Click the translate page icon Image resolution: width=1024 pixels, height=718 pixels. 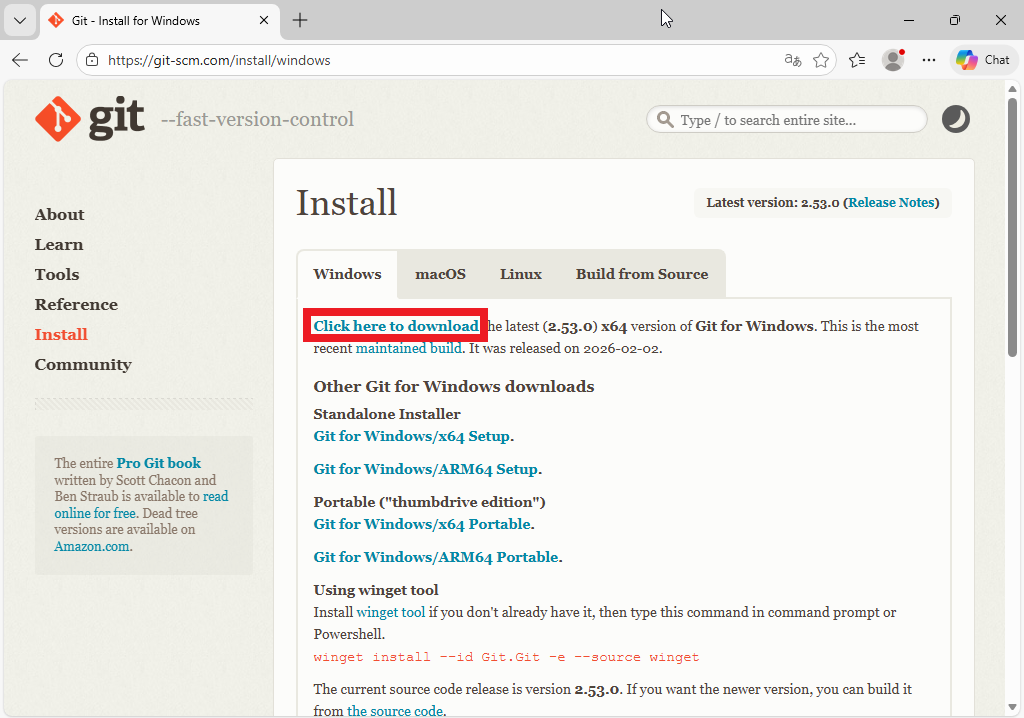coord(793,60)
